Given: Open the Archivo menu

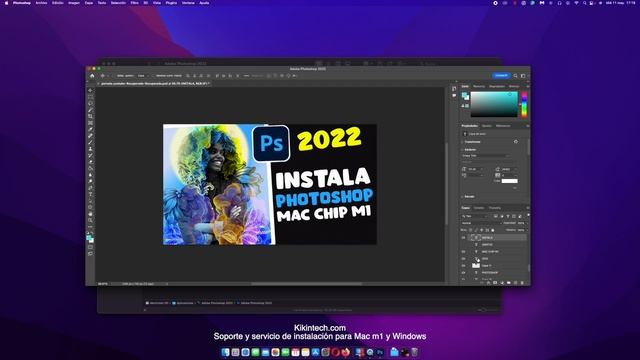Looking at the screenshot, I should (x=41, y=3).
